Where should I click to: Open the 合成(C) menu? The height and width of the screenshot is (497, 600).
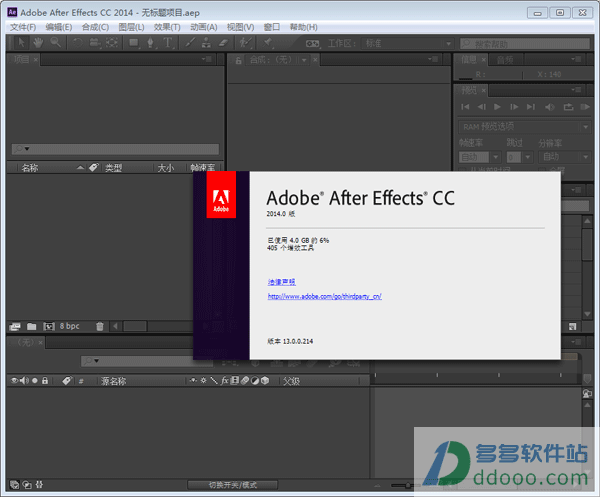click(95, 27)
